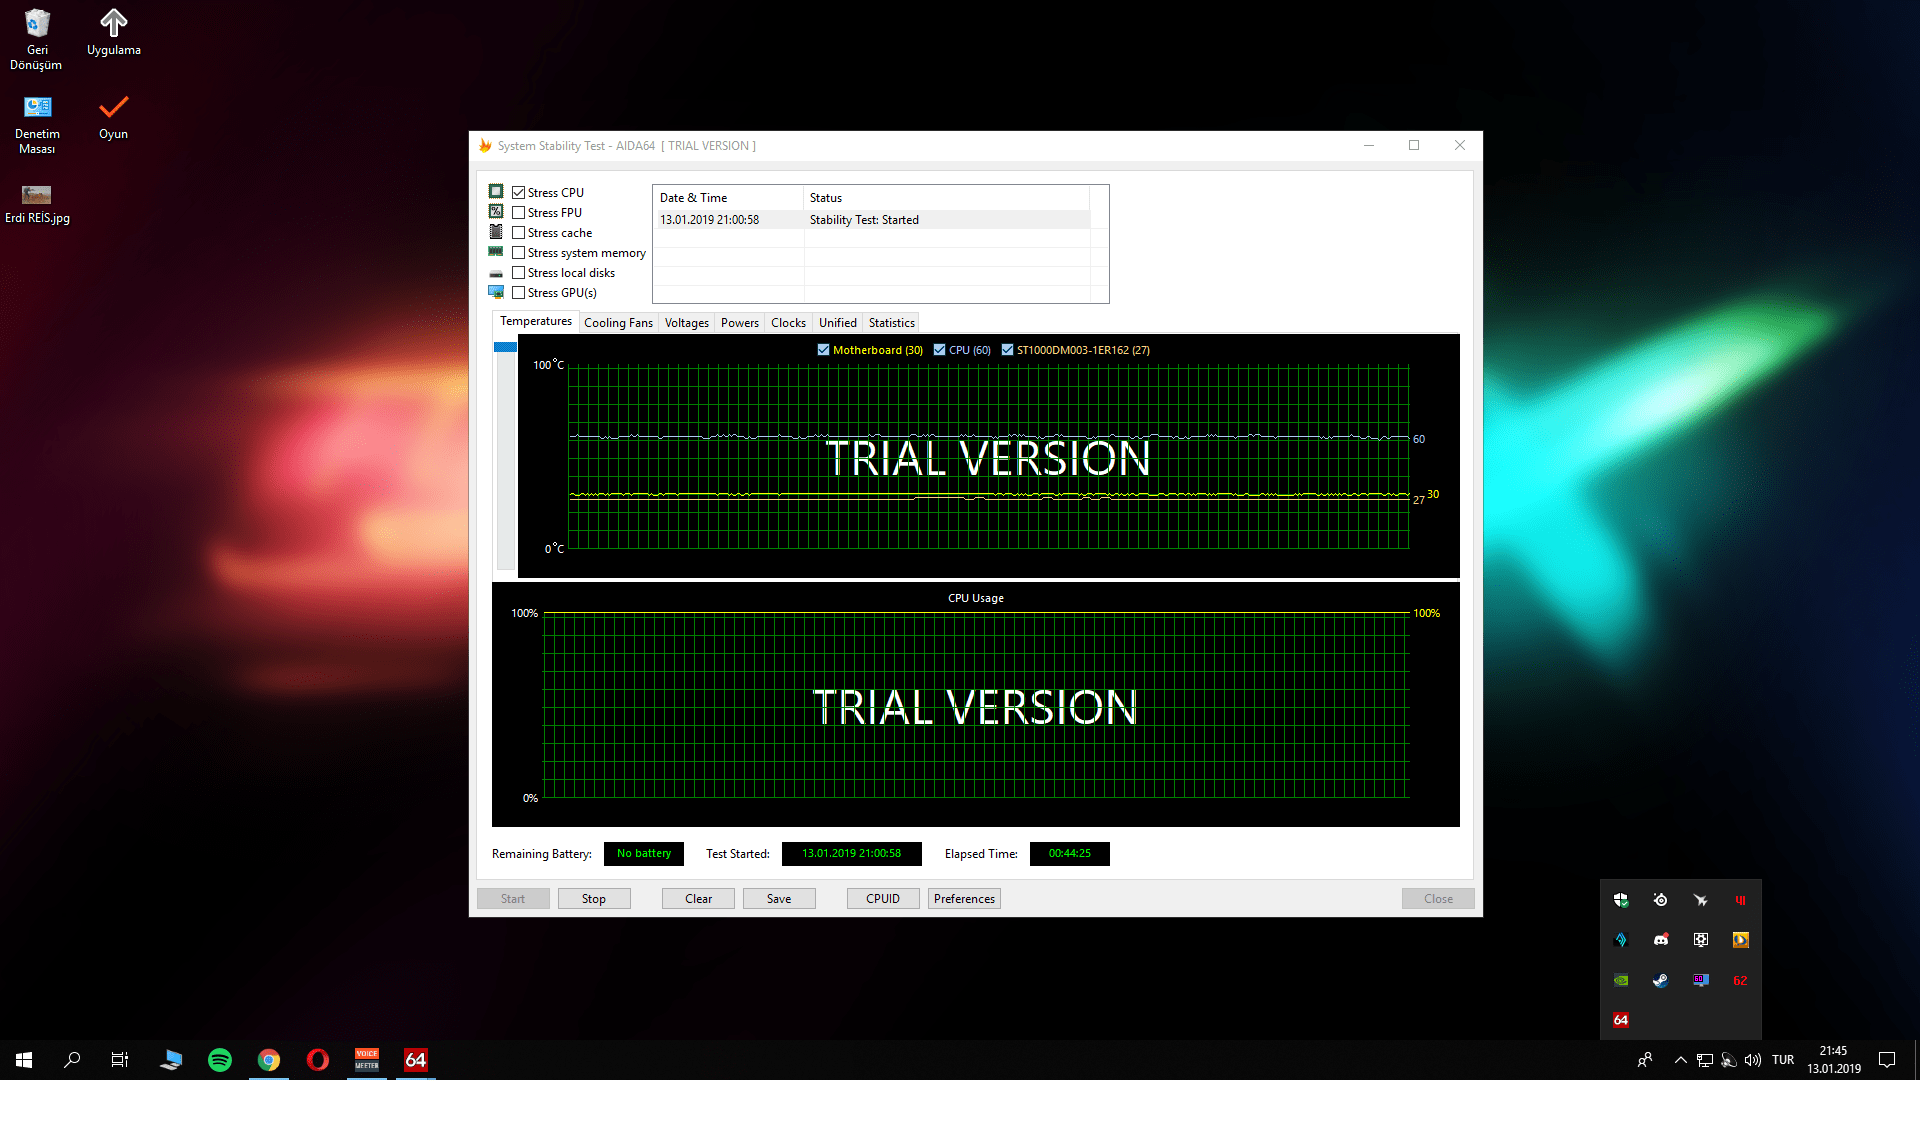1920x1124 pixels.
Task: Enable the Stress FPU checkbox
Action: [x=518, y=213]
